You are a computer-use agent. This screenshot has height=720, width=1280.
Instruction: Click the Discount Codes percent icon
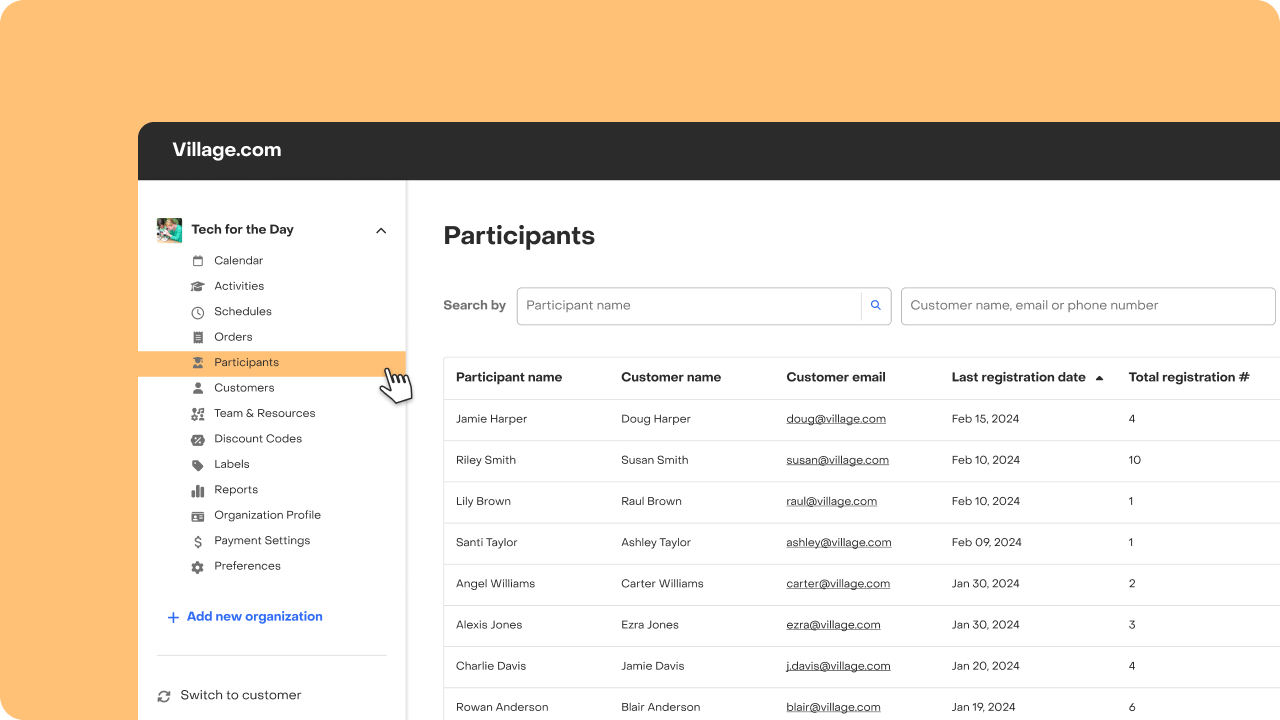(198, 439)
